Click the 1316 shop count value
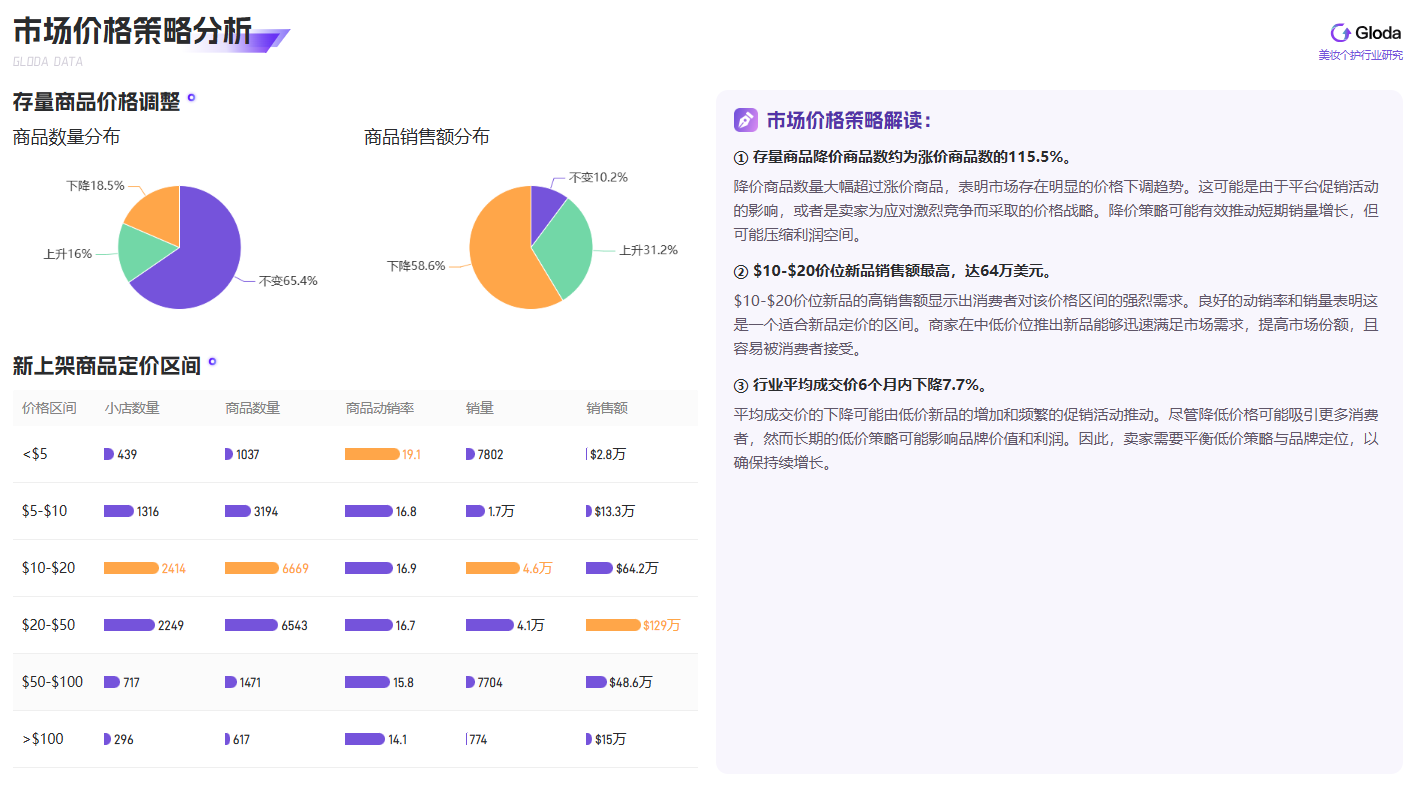This screenshot has height=786, width=1411. (x=148, y=511)
